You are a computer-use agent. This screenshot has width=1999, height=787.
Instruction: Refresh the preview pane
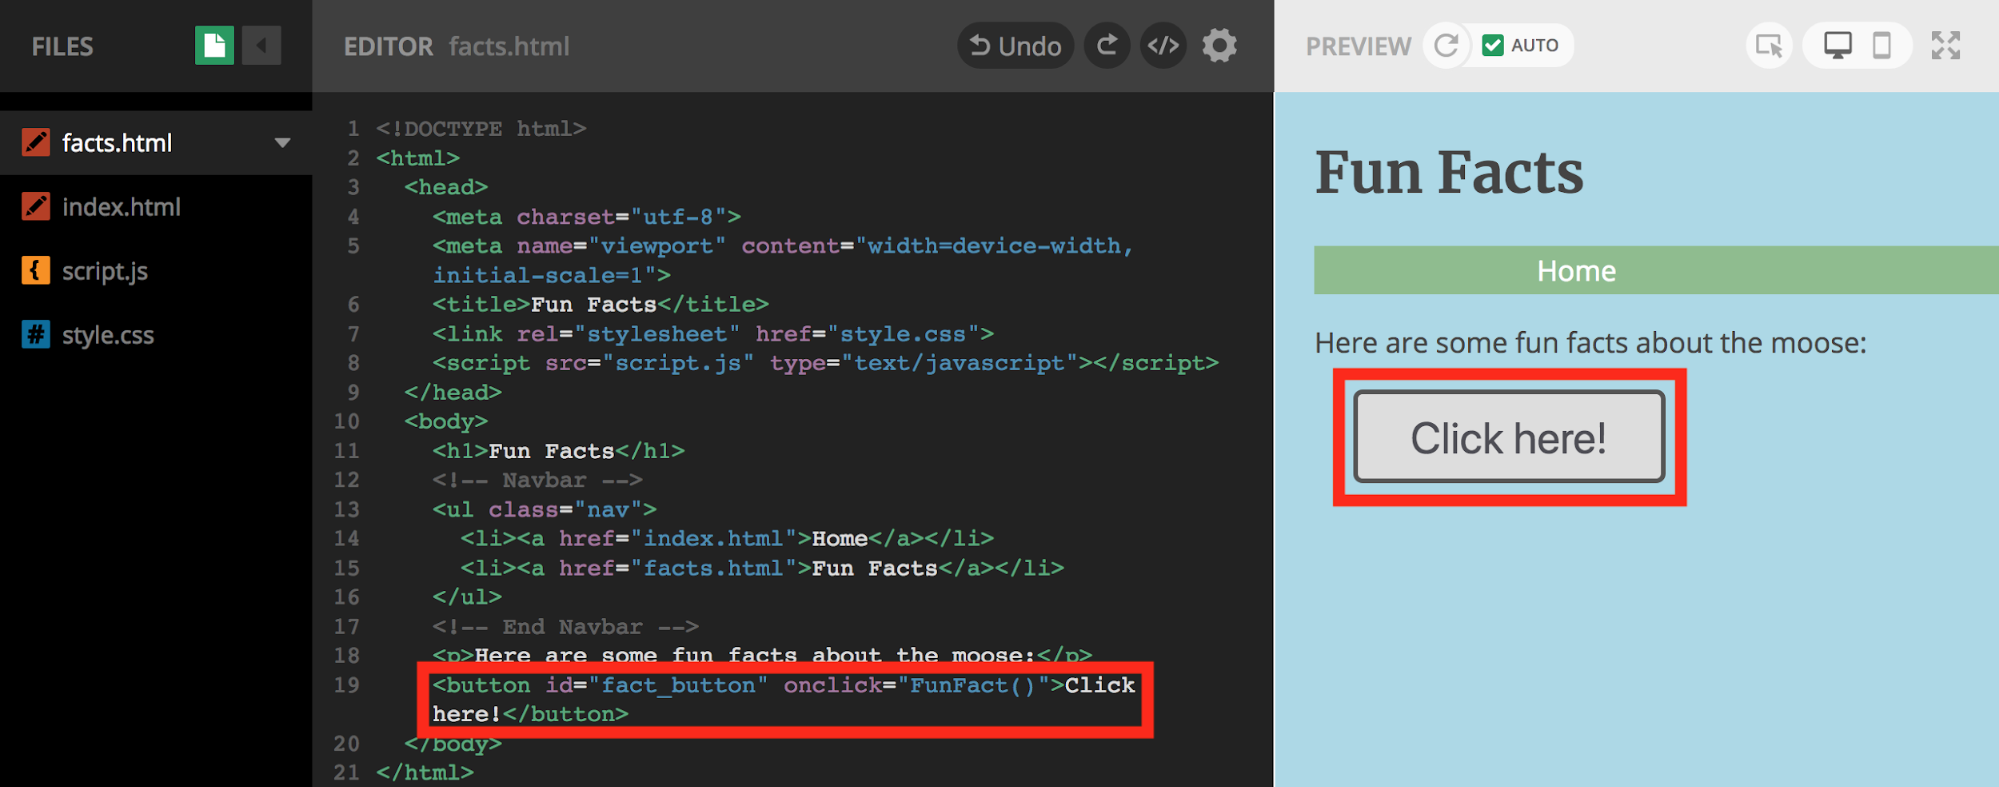(1446, 46)
